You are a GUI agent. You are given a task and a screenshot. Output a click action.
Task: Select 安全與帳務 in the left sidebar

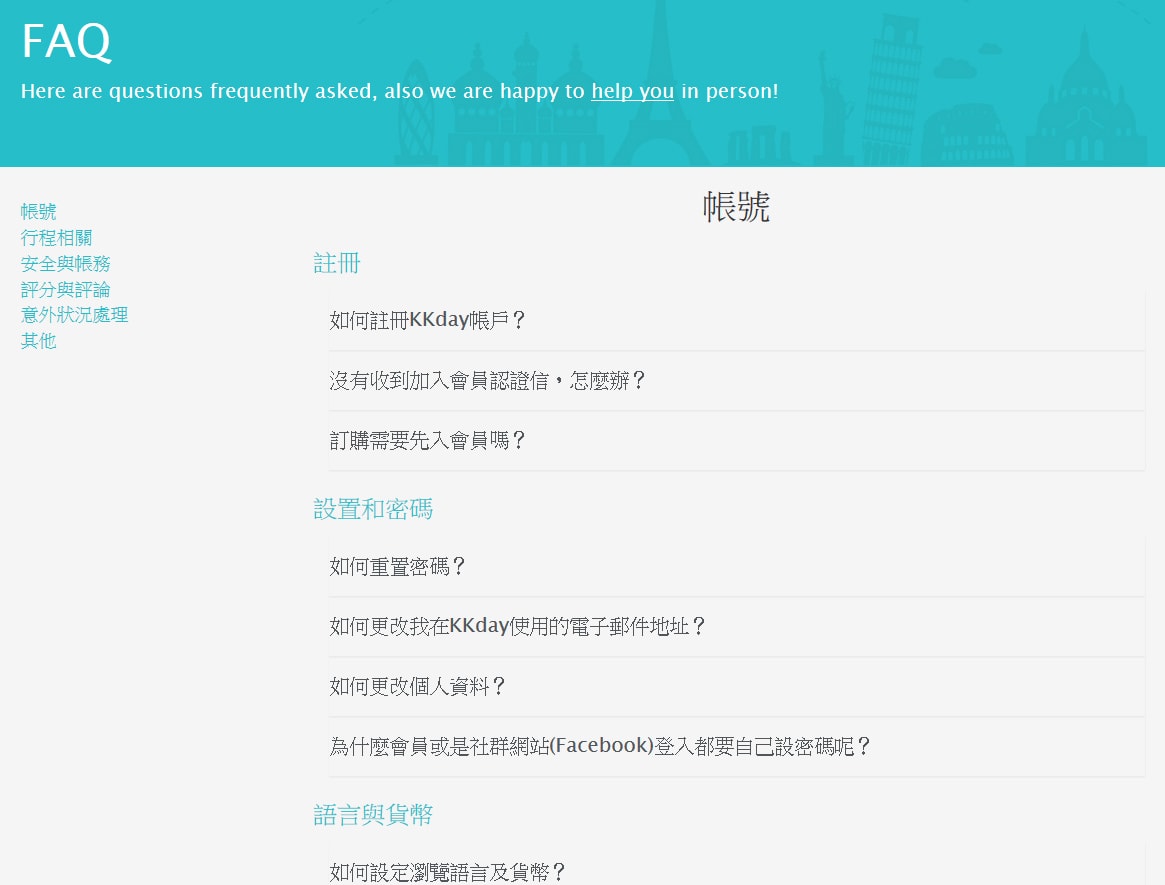[65, 264]
